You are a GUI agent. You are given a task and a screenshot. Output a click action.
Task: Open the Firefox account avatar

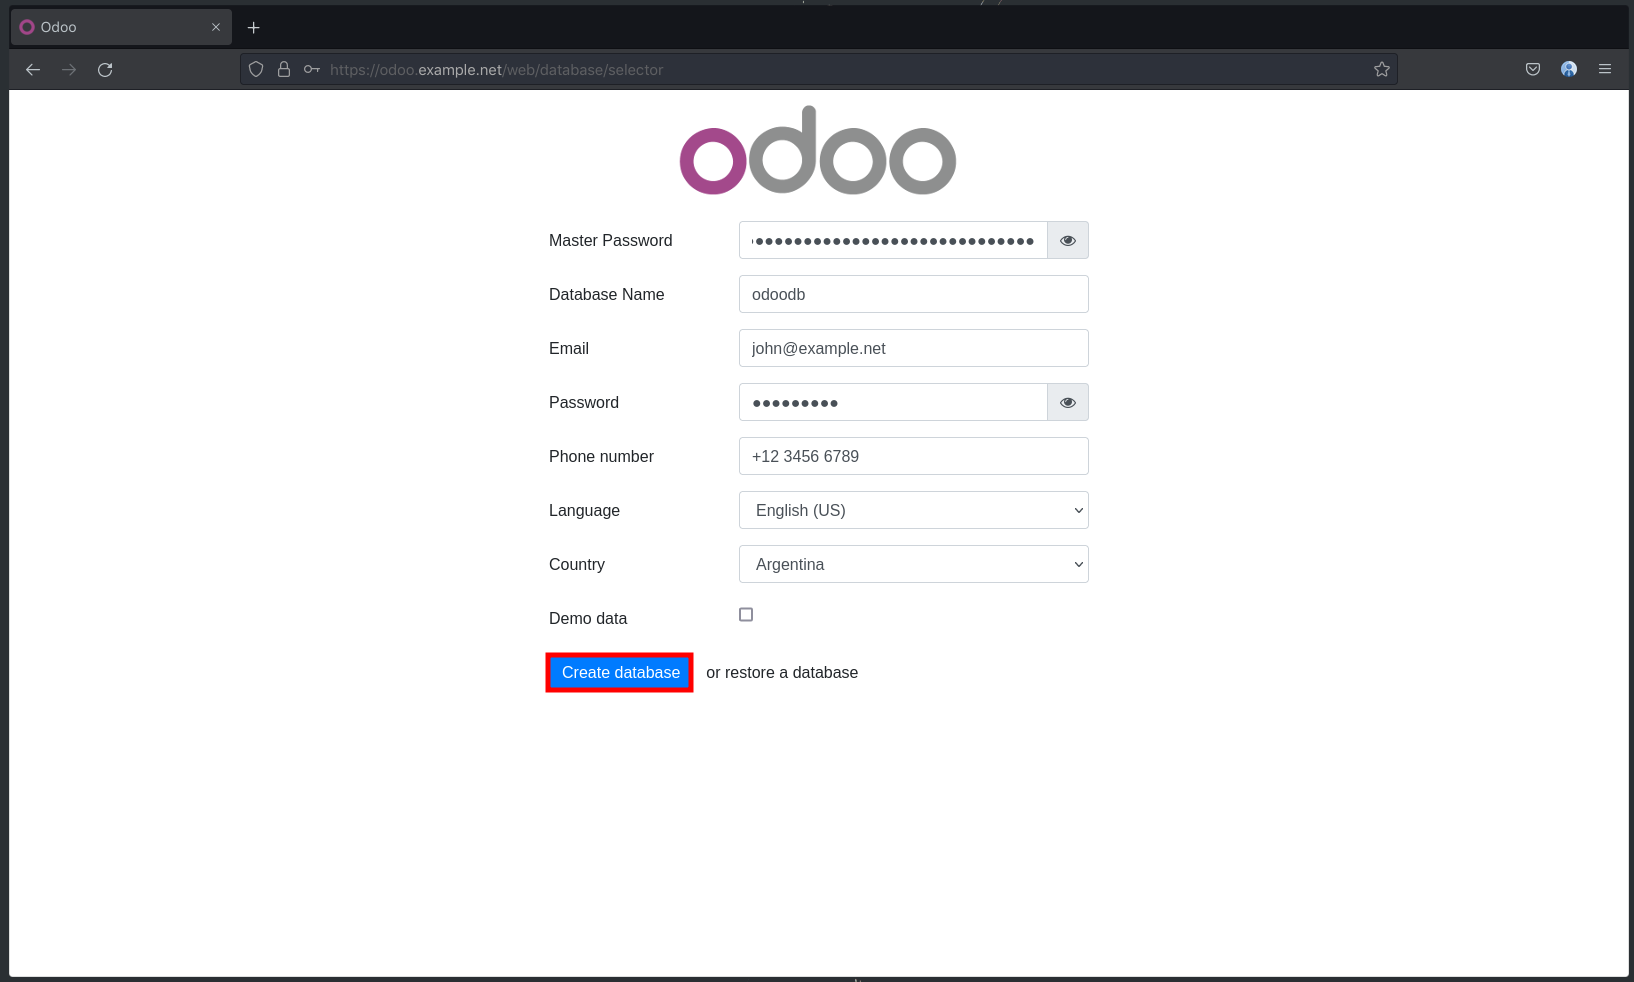pos(1569,70)
